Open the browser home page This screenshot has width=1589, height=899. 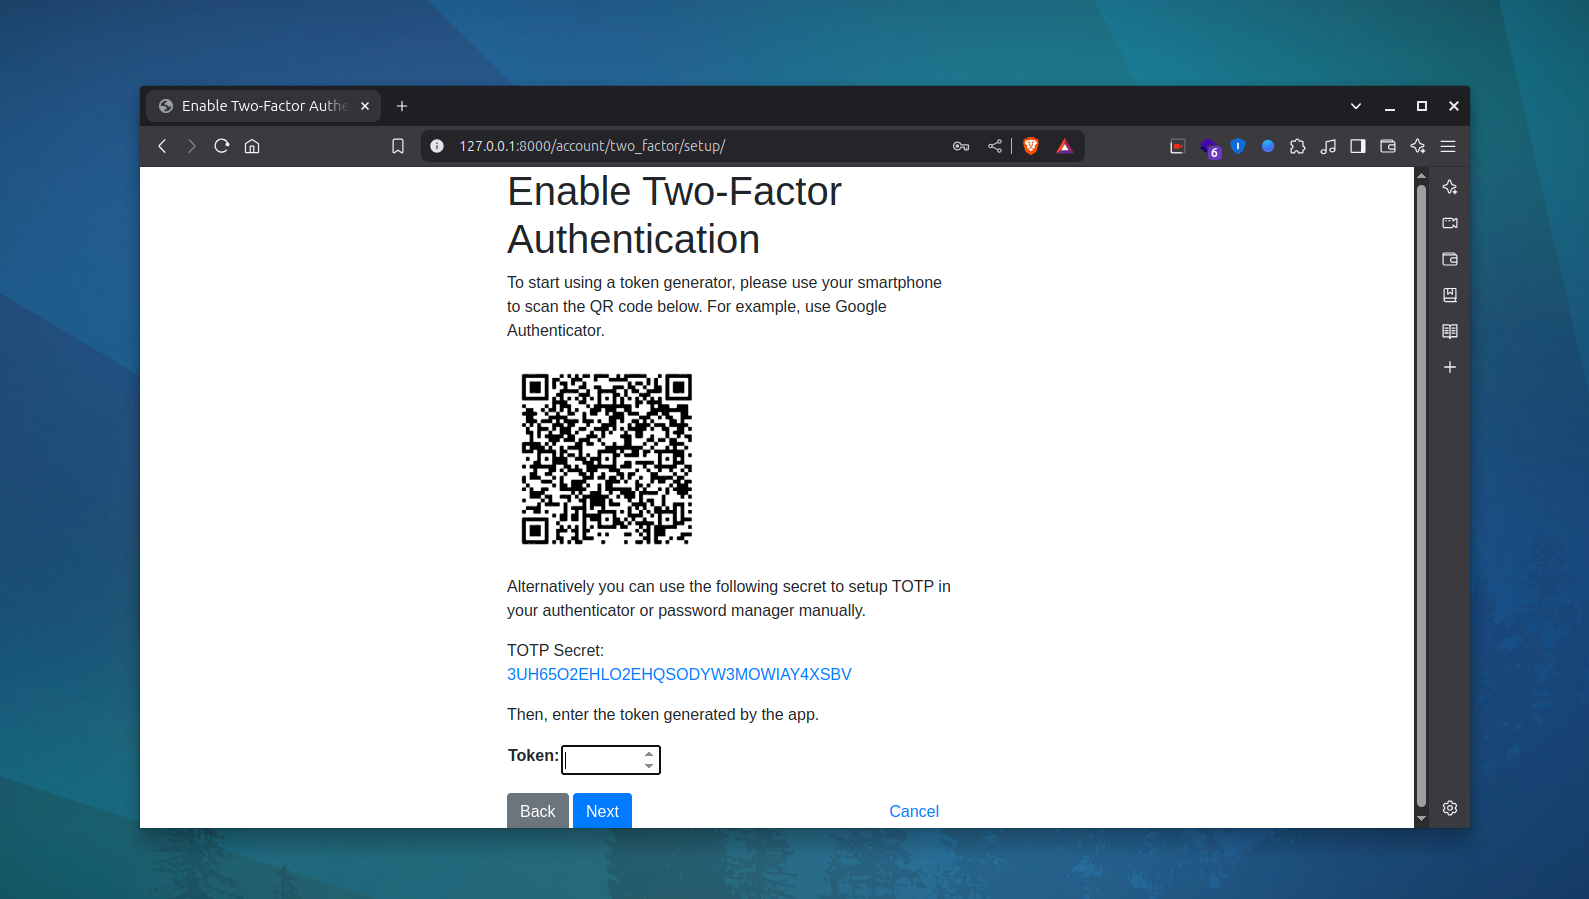point(252,146)
